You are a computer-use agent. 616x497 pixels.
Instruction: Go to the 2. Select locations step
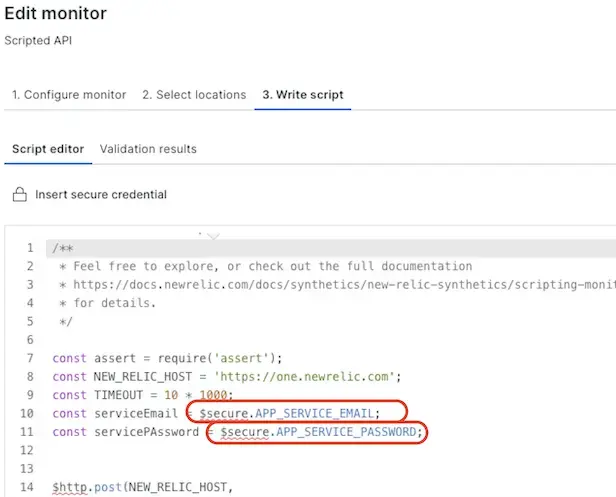point(194,95)
